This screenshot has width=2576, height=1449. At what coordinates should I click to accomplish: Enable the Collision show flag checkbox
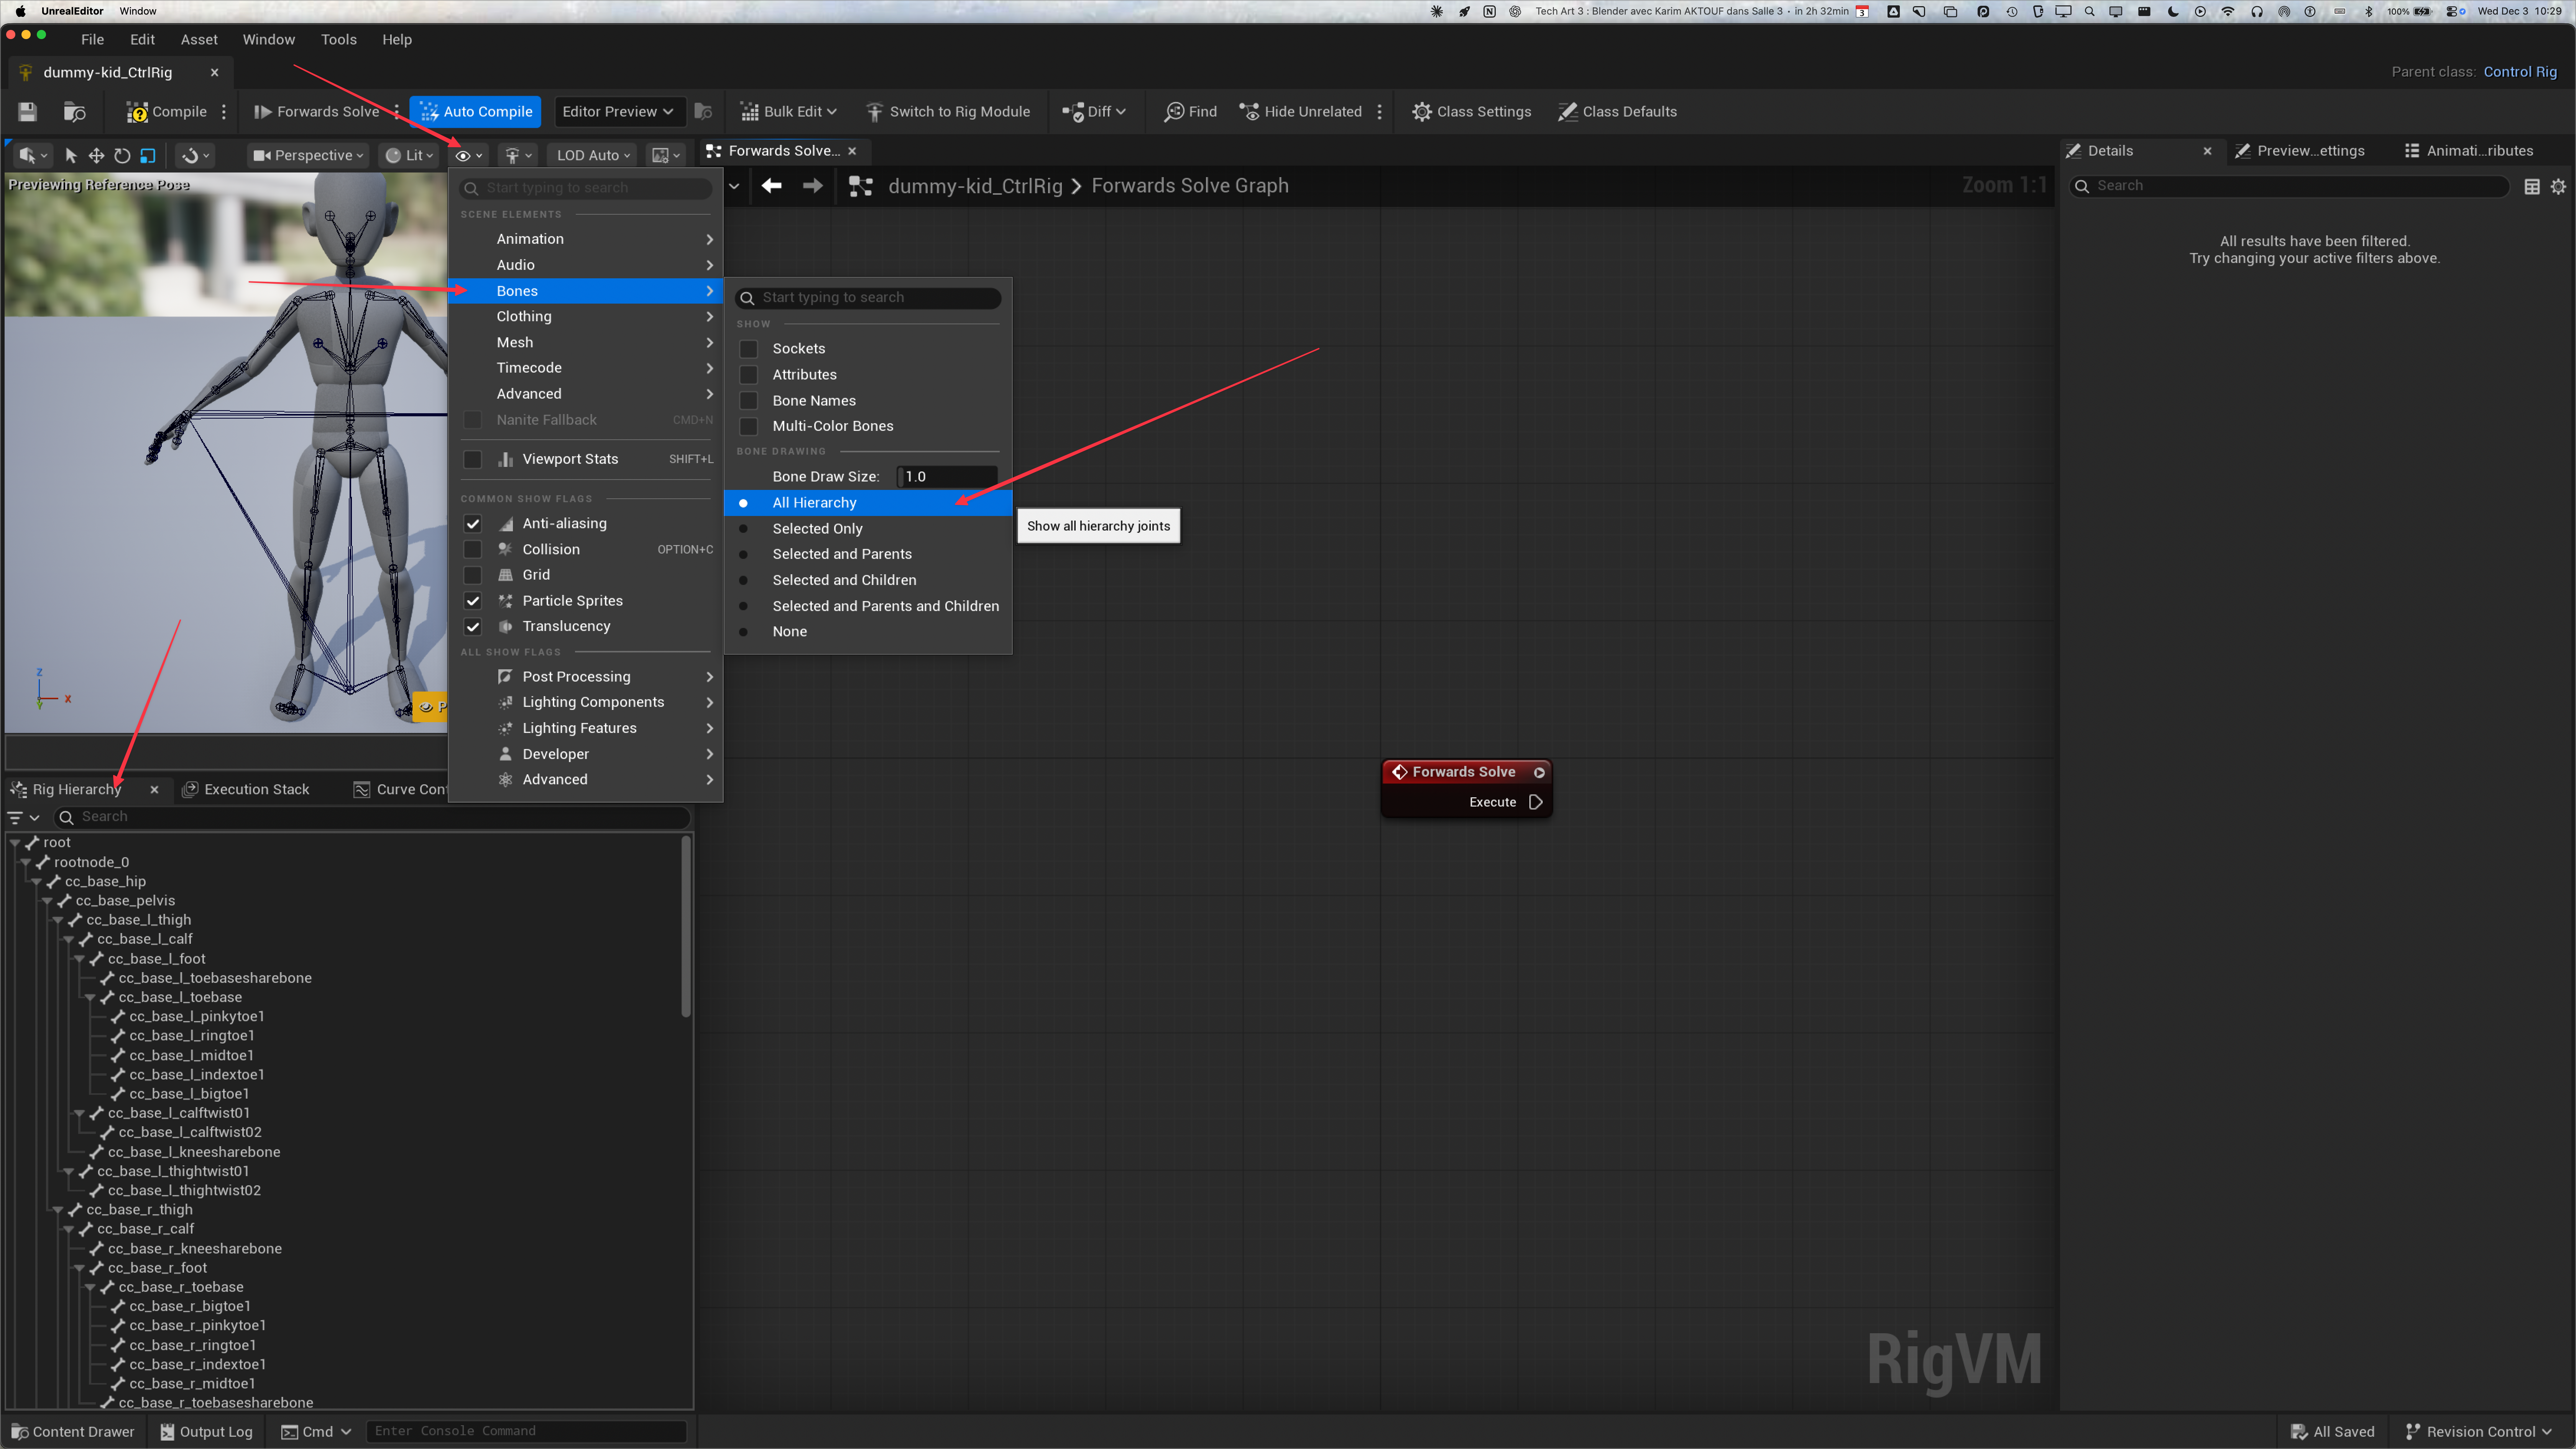(473, 550)
